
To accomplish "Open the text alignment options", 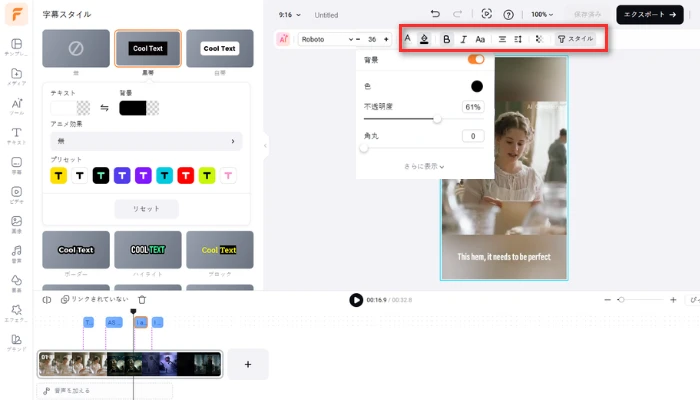I will click(502, 39).
